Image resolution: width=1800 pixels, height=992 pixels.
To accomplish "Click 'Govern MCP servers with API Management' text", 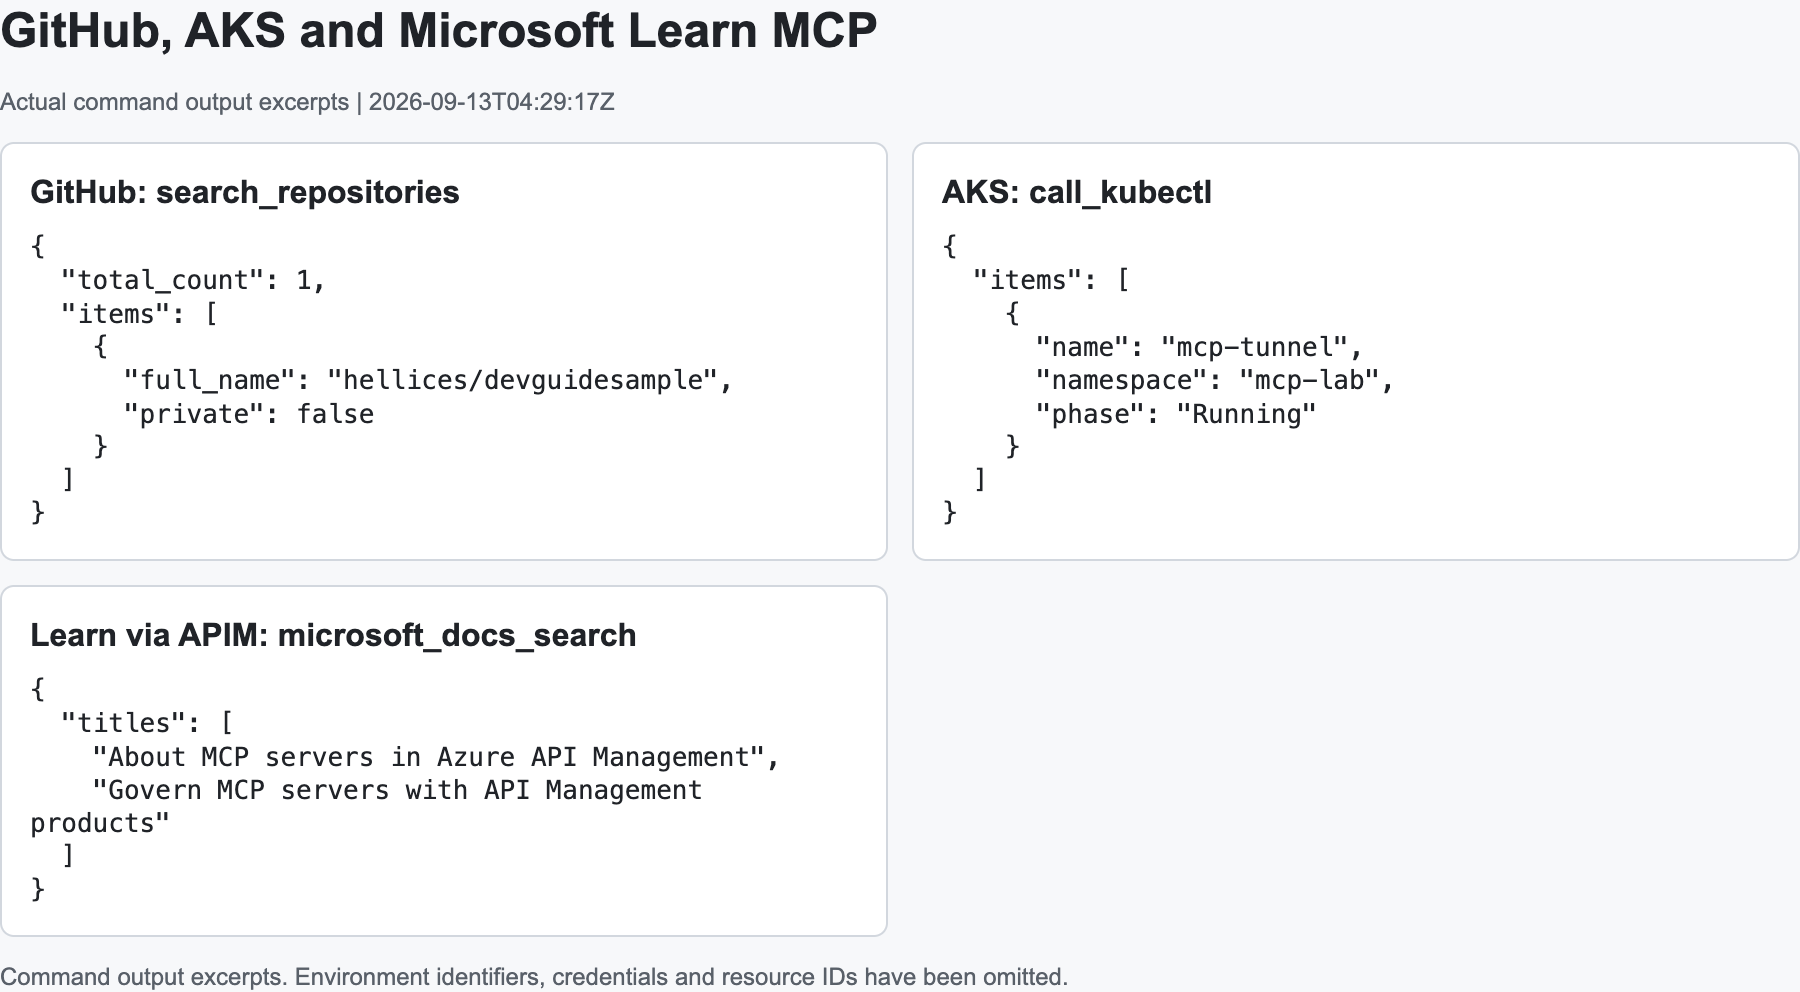I will (x=398, y=790).
